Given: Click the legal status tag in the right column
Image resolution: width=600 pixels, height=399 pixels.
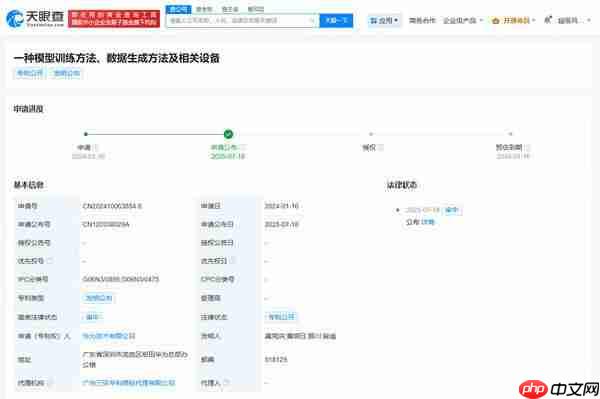Looking at the screenshot, I should tap(281, 317).
